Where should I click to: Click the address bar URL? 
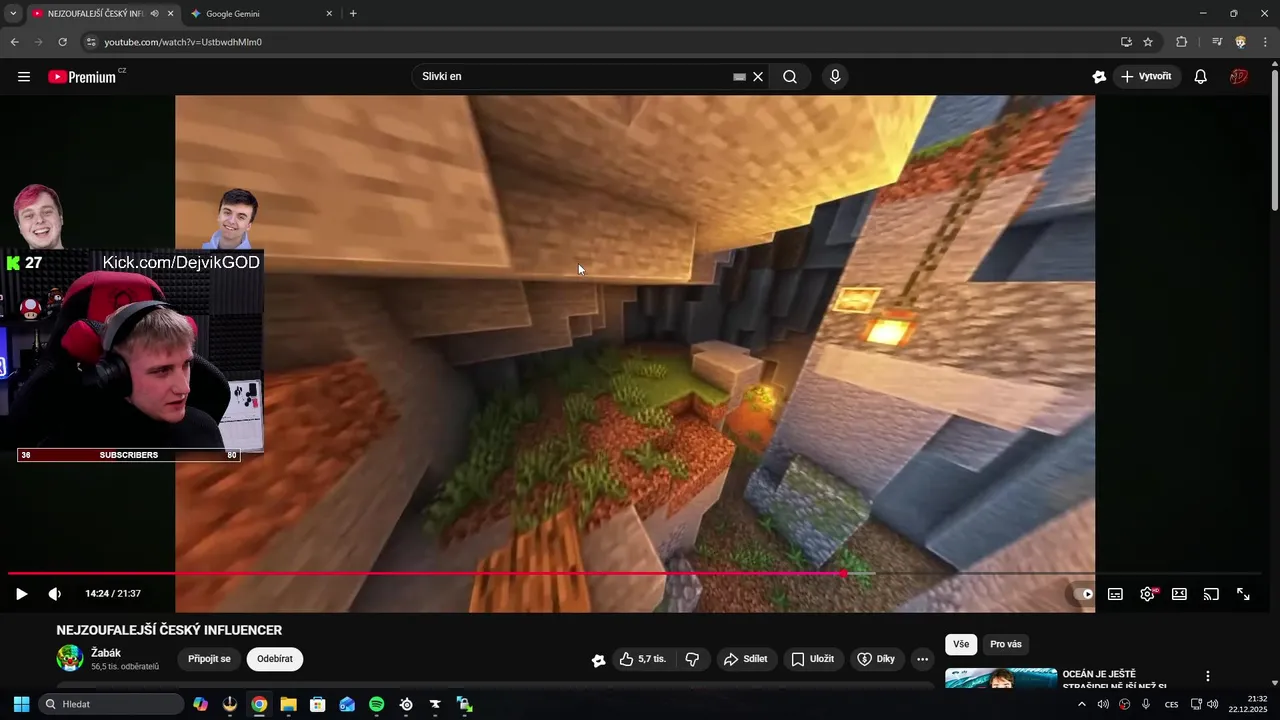[183, 42]
